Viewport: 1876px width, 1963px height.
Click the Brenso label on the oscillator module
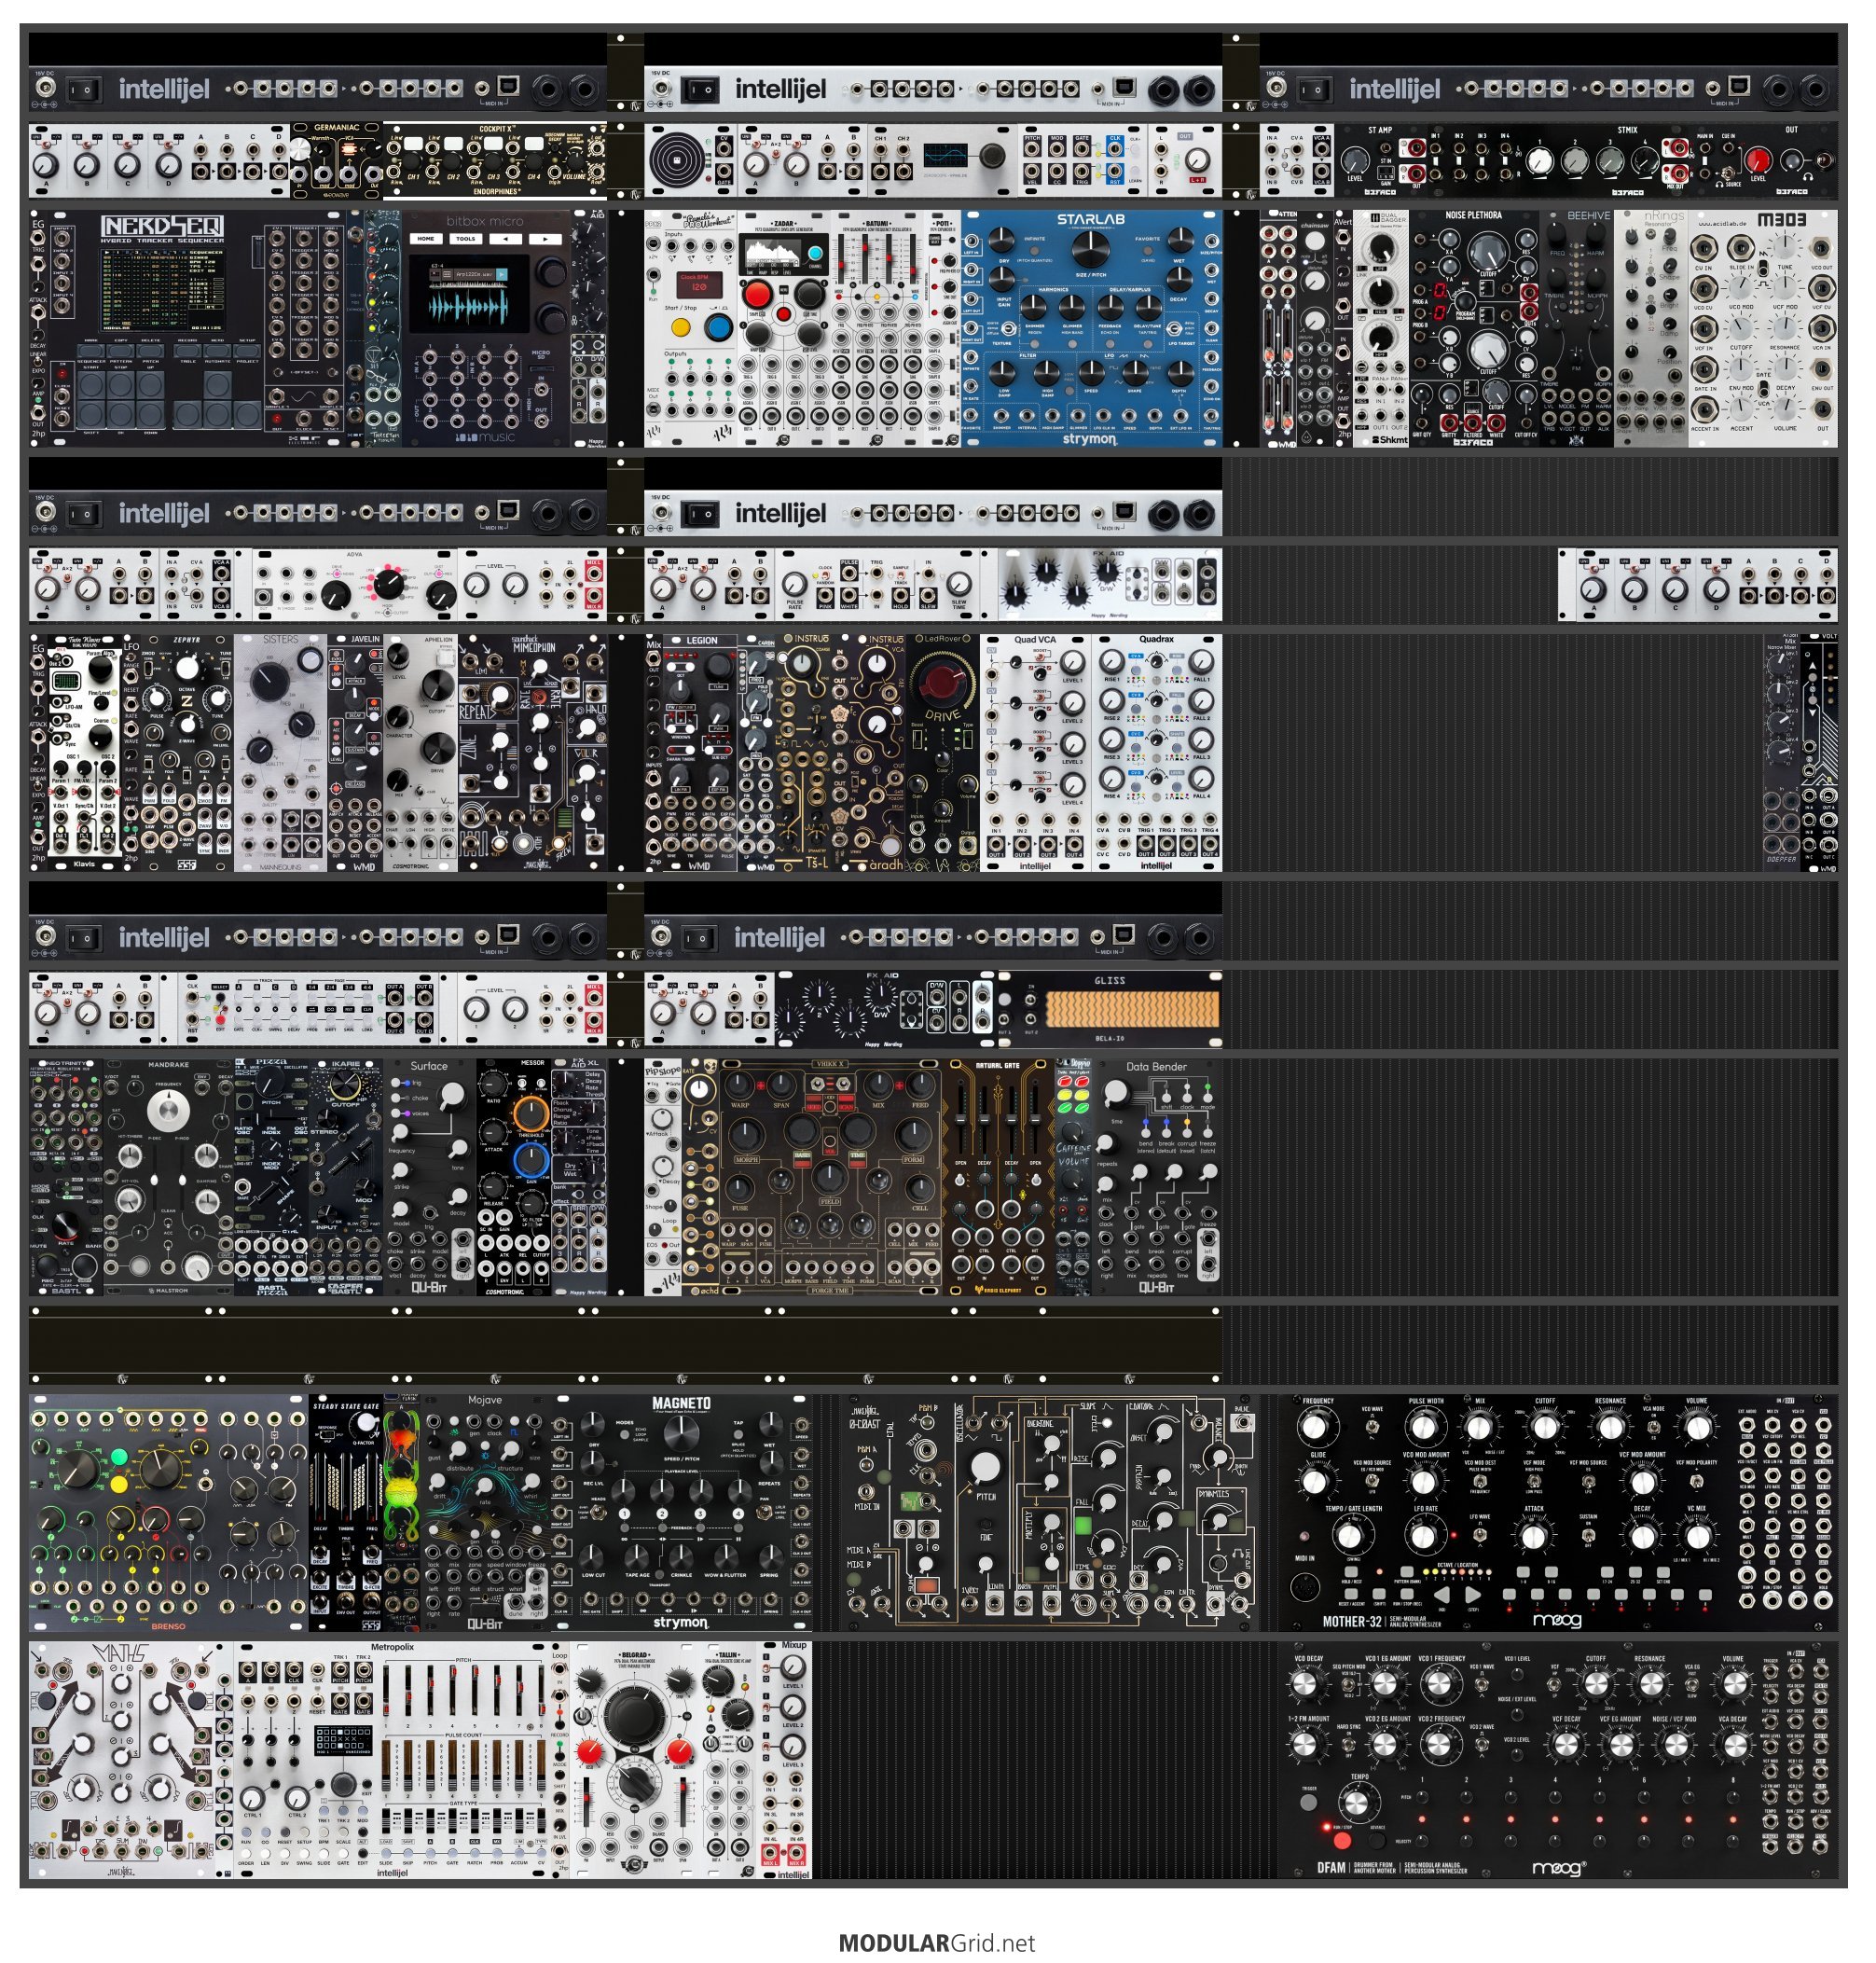[168, 1625]
